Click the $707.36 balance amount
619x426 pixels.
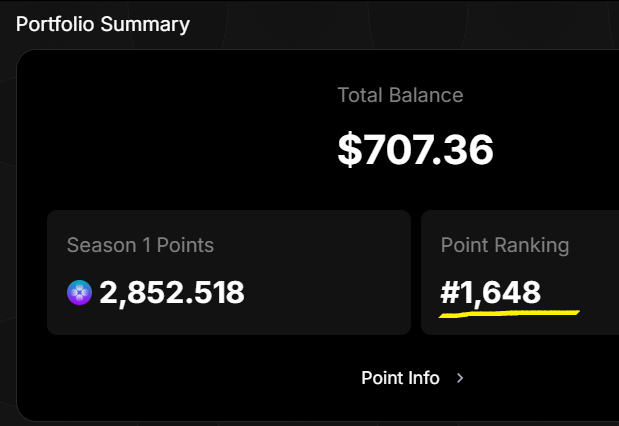pyautogui.click(x=415, y=150)
